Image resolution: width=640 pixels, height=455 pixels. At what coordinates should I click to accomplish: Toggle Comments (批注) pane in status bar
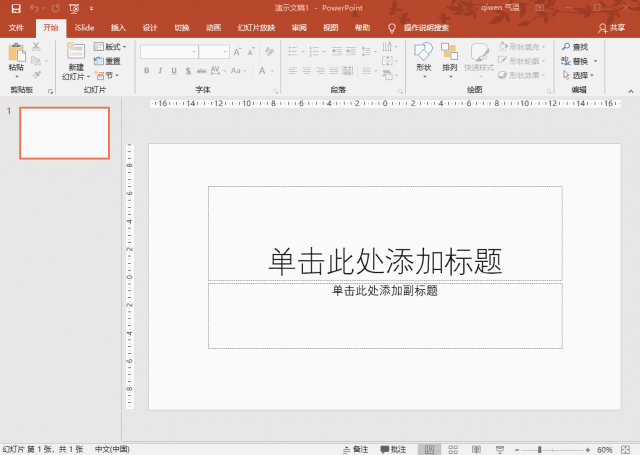393,449
